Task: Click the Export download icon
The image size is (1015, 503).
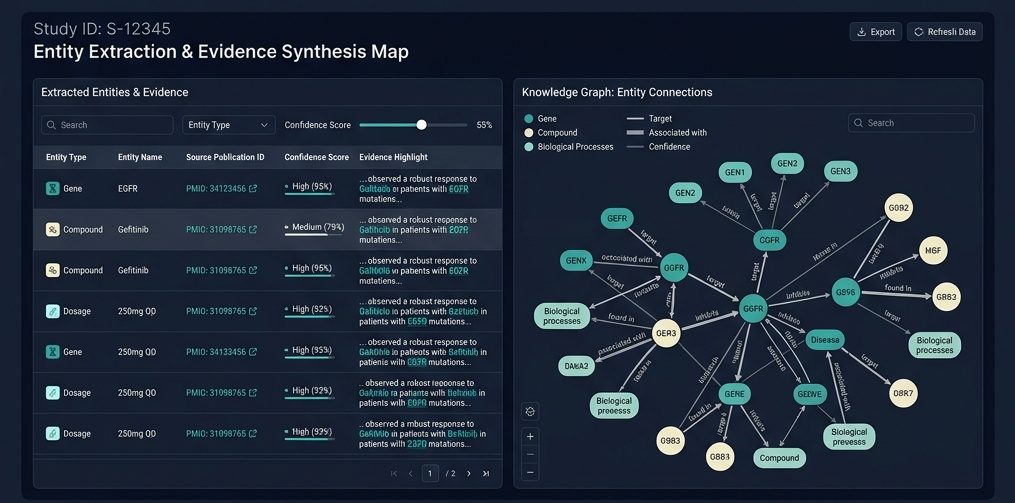Action: click(861, 32)
